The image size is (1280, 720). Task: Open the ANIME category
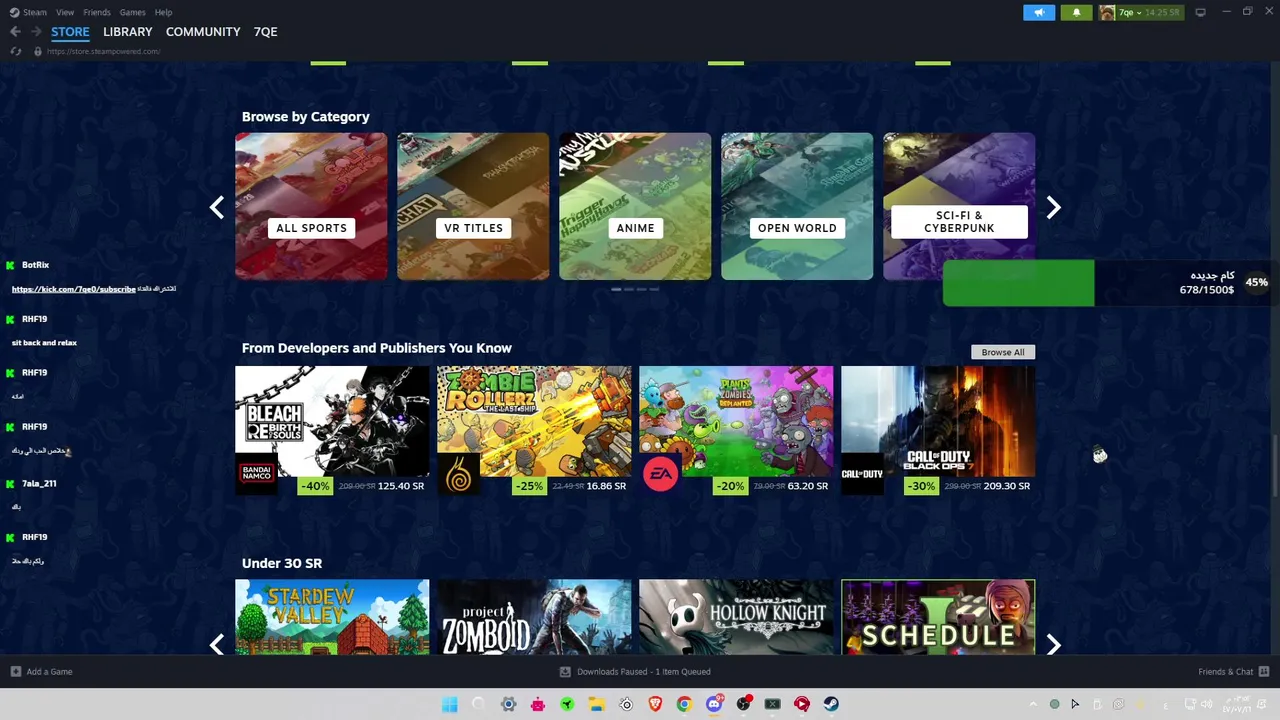[x=635, y=206]
